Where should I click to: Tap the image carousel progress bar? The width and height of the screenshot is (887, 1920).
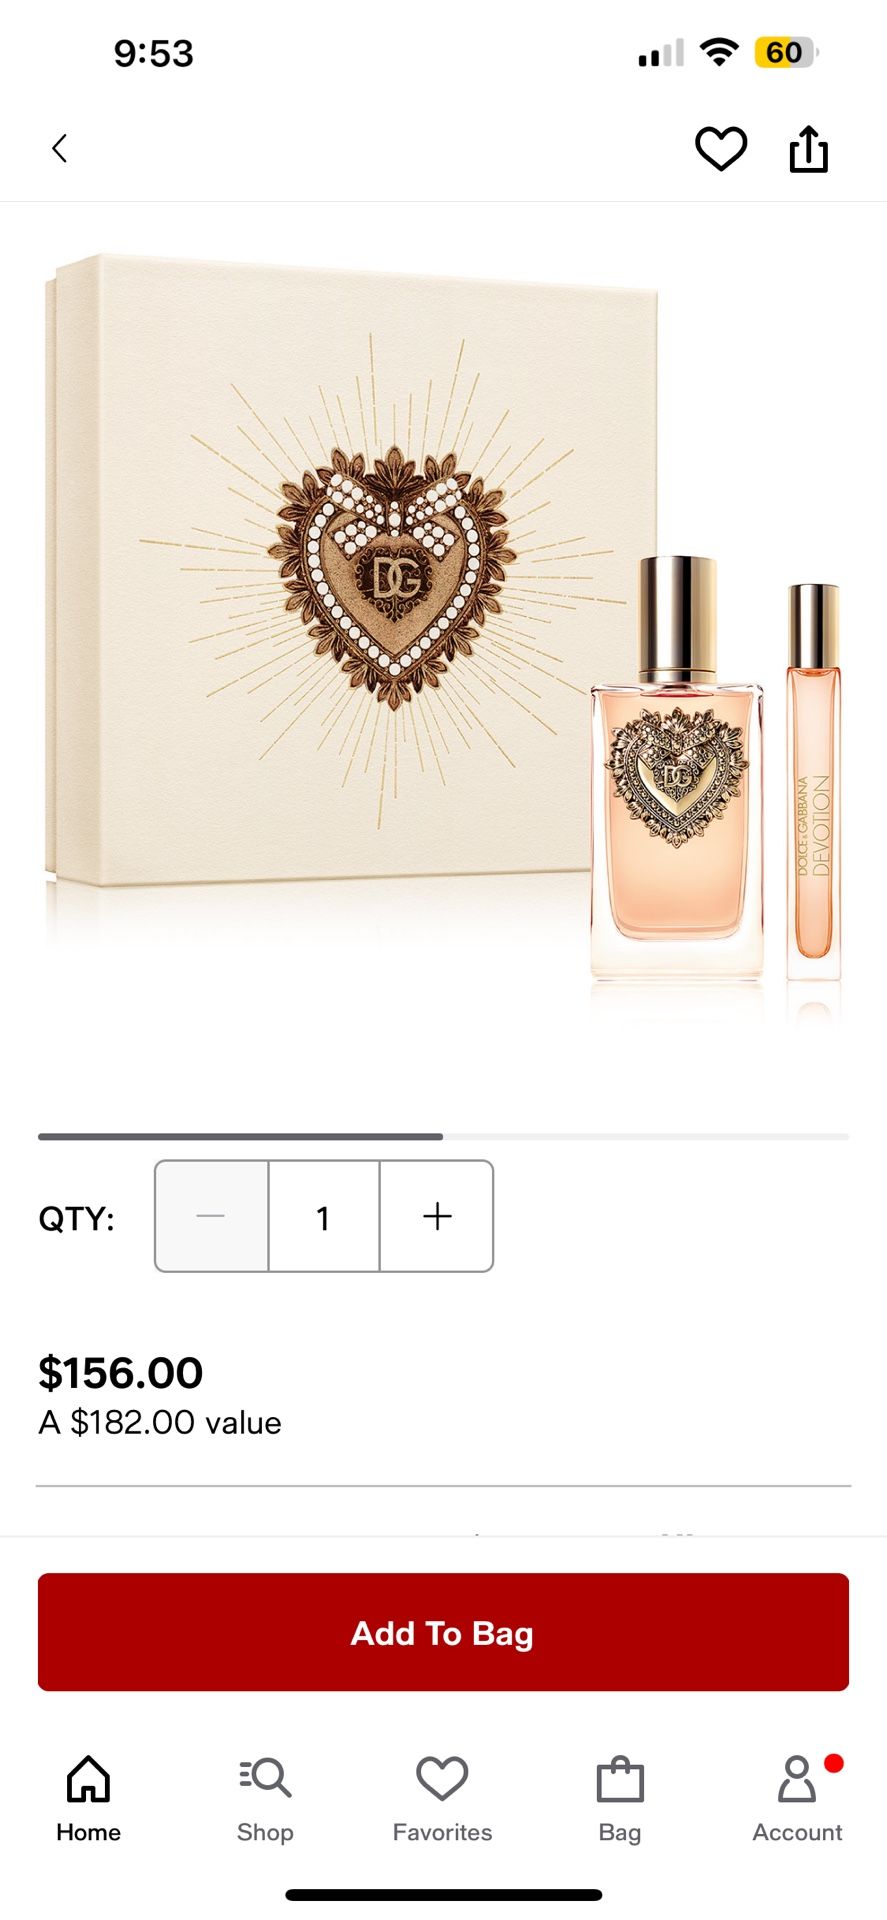click(443, 1137)
